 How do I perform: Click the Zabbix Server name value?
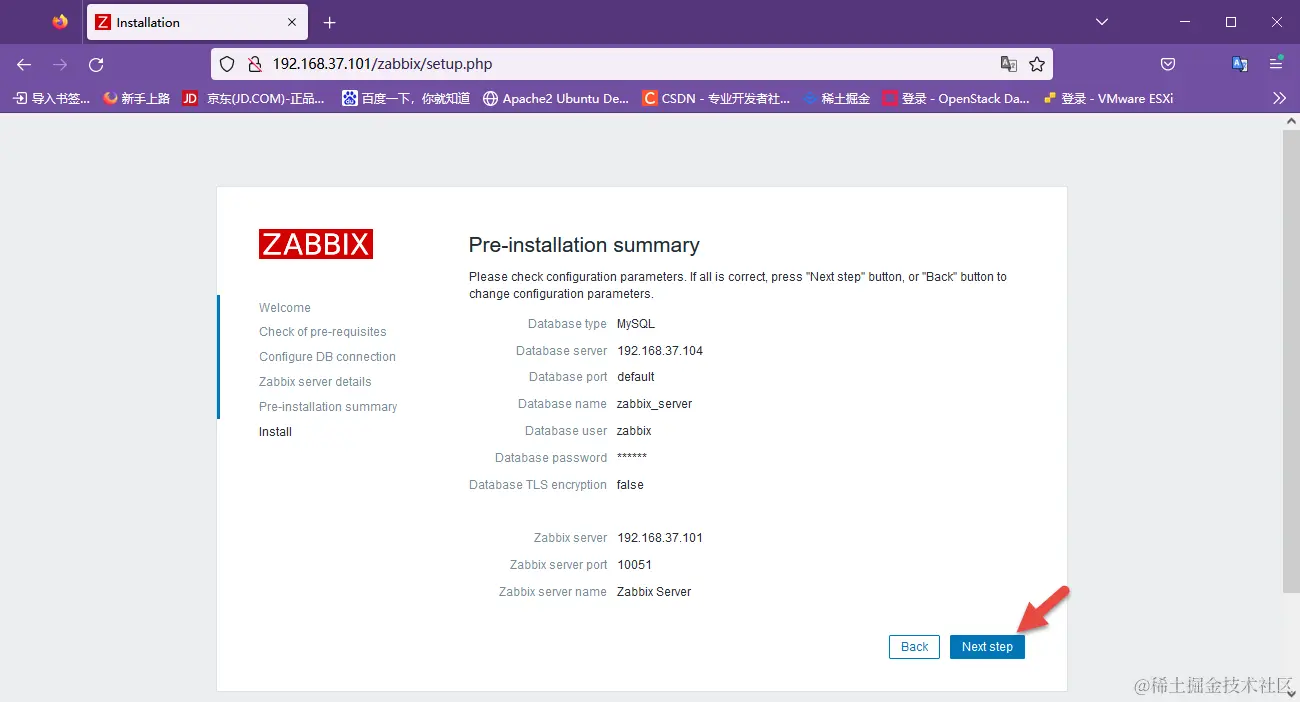tap(654, 592)
